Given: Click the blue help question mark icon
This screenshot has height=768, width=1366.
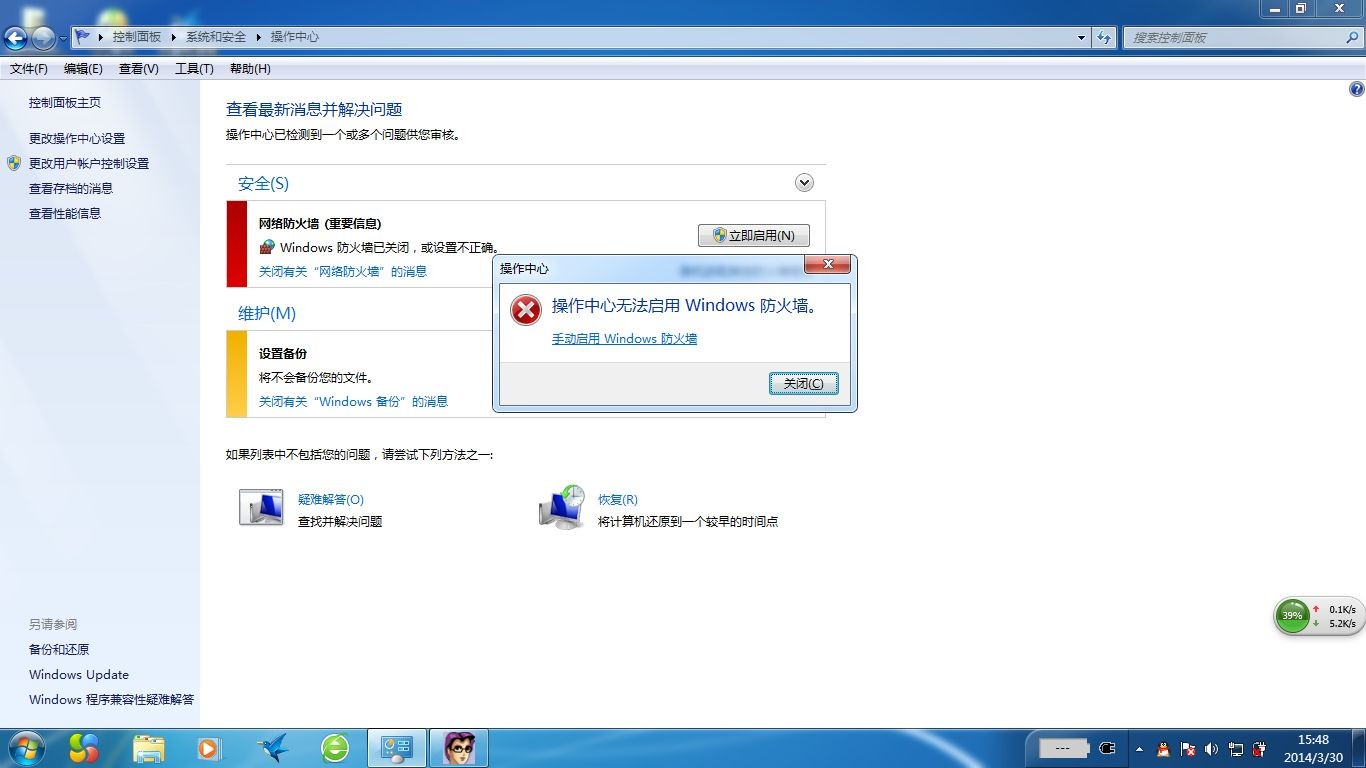Looking at the screenshot, I should pos(1356,89).
